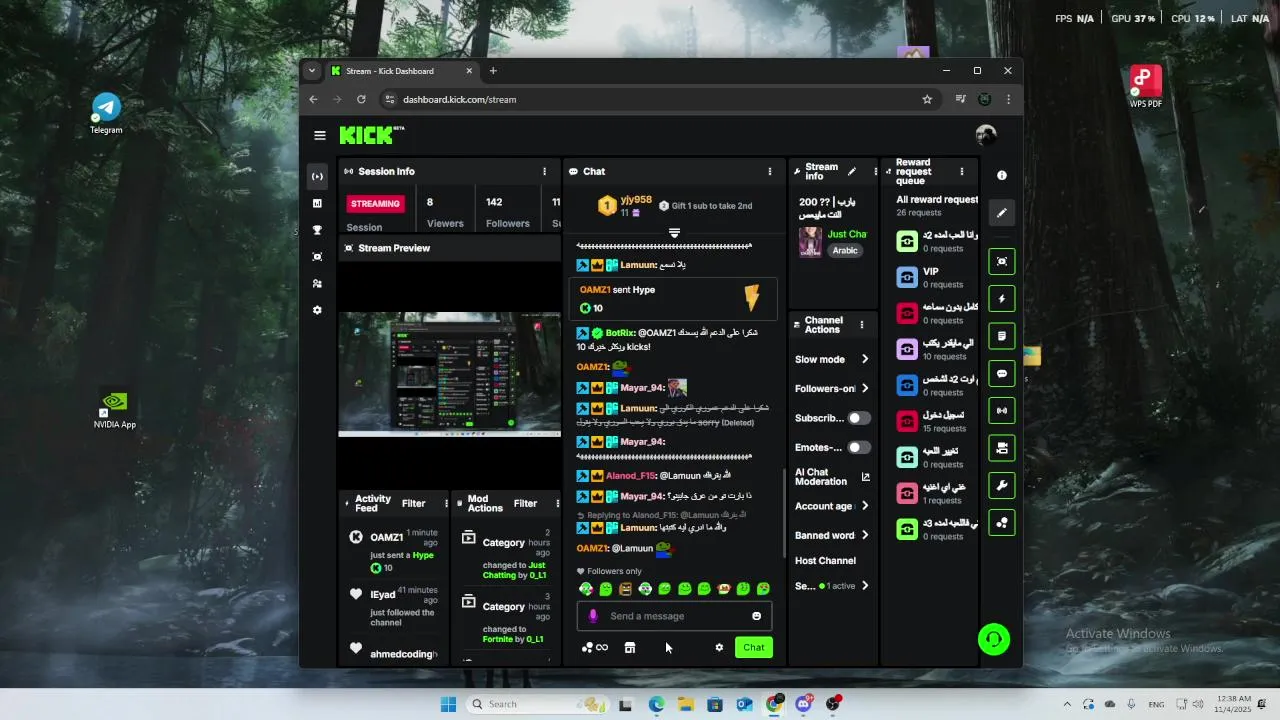Open the Channel Actions three-dot menu
1280x720 pixels.
(861, 325)
